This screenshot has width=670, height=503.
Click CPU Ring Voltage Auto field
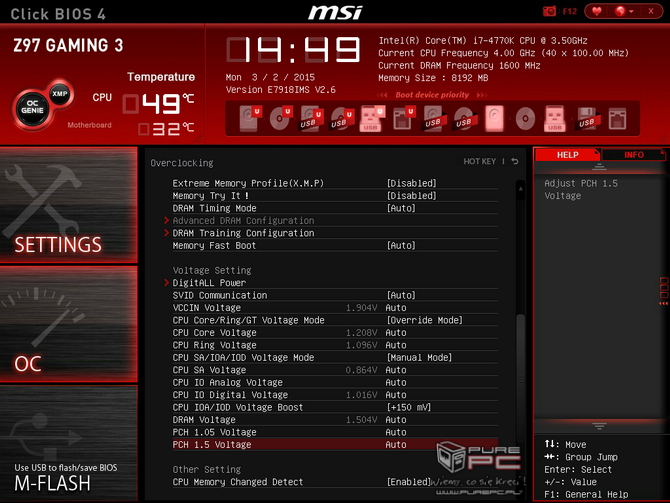click(x=396, y=345)
